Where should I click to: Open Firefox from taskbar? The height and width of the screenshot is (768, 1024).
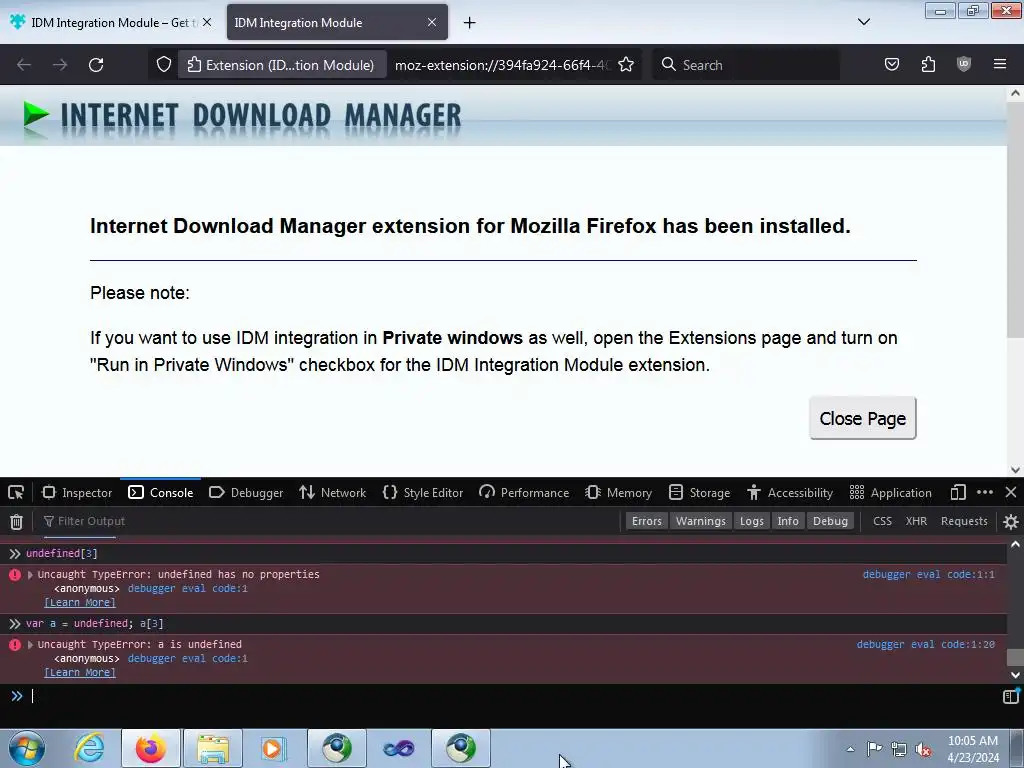(151, 748)
